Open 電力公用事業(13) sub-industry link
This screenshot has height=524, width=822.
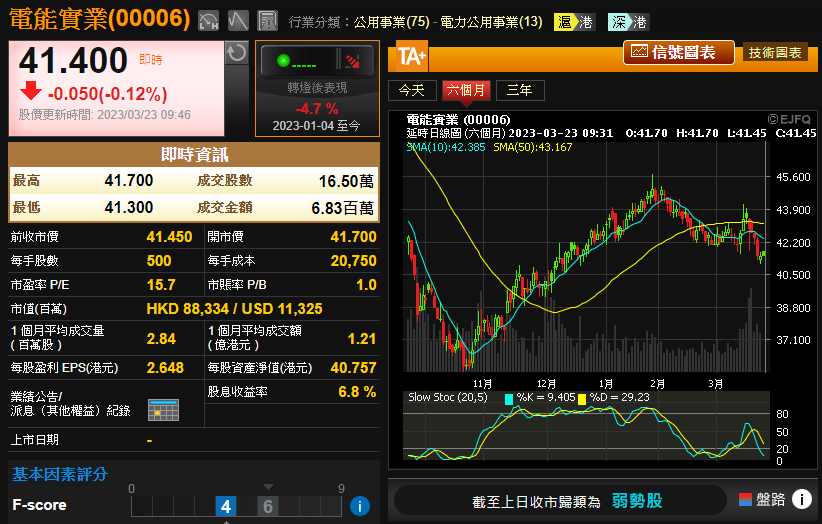(491, 22)
